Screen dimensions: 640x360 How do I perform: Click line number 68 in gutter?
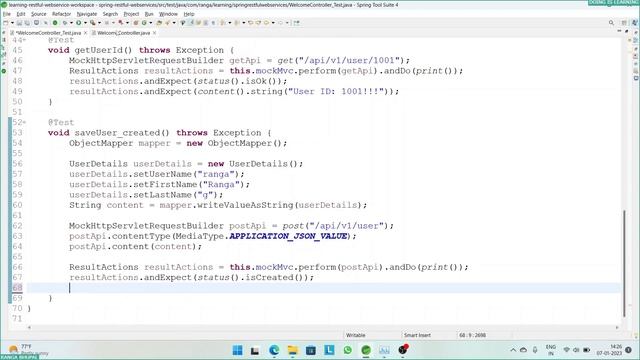17,287
